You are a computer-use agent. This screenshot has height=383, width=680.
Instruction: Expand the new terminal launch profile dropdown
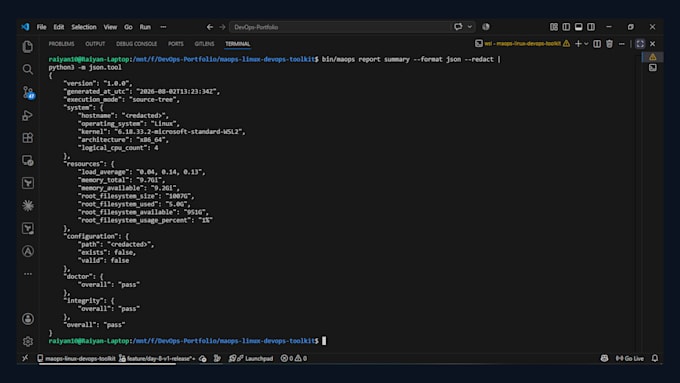click(586, 44)
